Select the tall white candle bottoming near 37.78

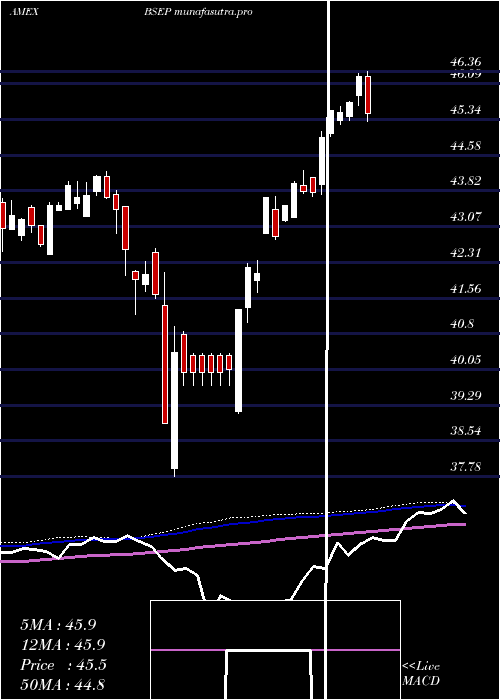(175, 402)
